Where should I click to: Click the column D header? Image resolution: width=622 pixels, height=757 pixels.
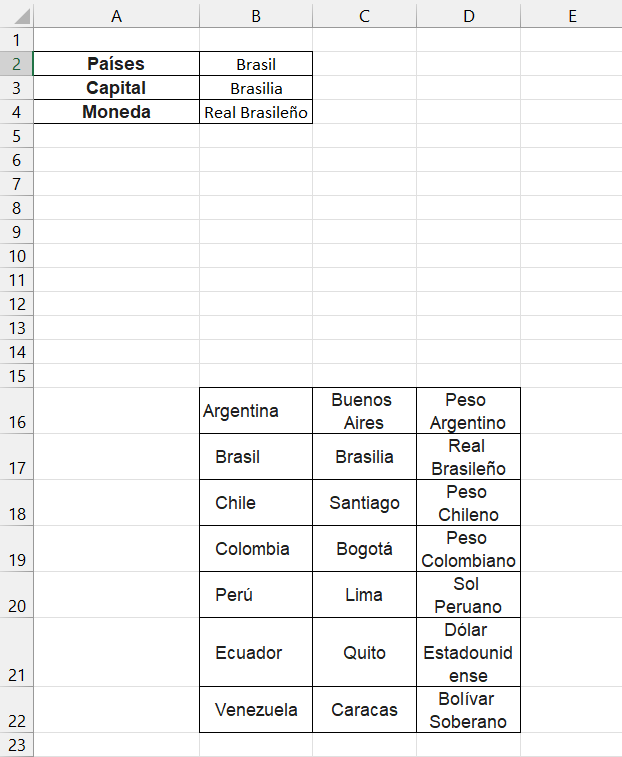tap(468, 15)
